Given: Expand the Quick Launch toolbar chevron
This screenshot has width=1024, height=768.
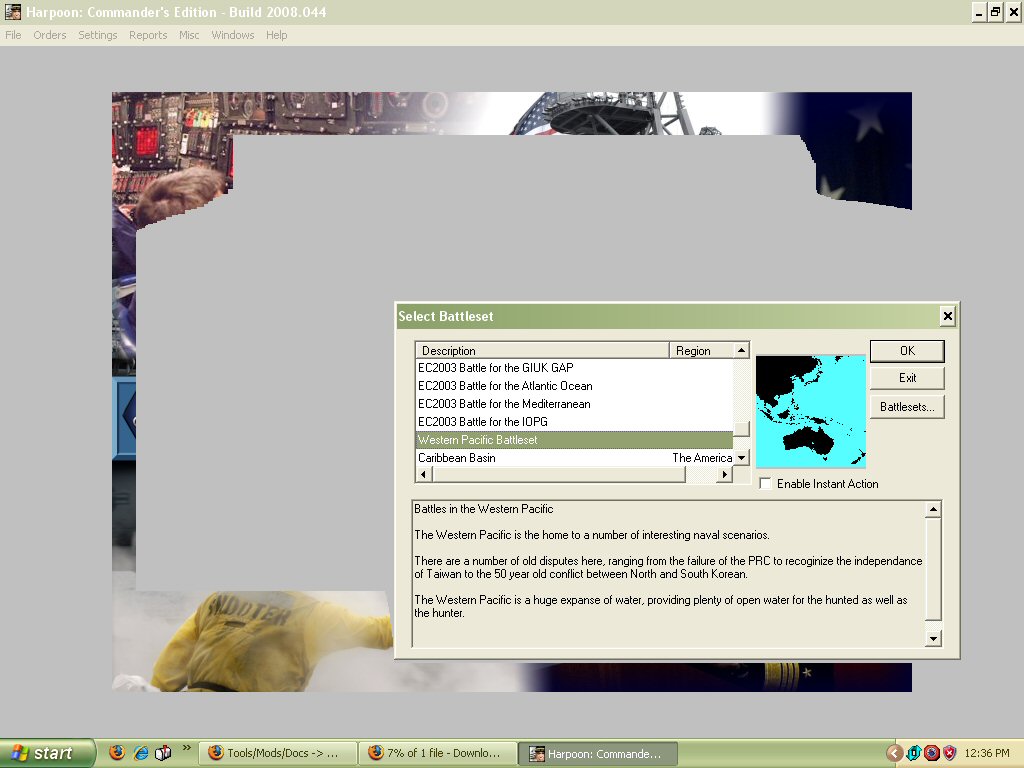Looking at the screenshot, I should click(187, 749).
